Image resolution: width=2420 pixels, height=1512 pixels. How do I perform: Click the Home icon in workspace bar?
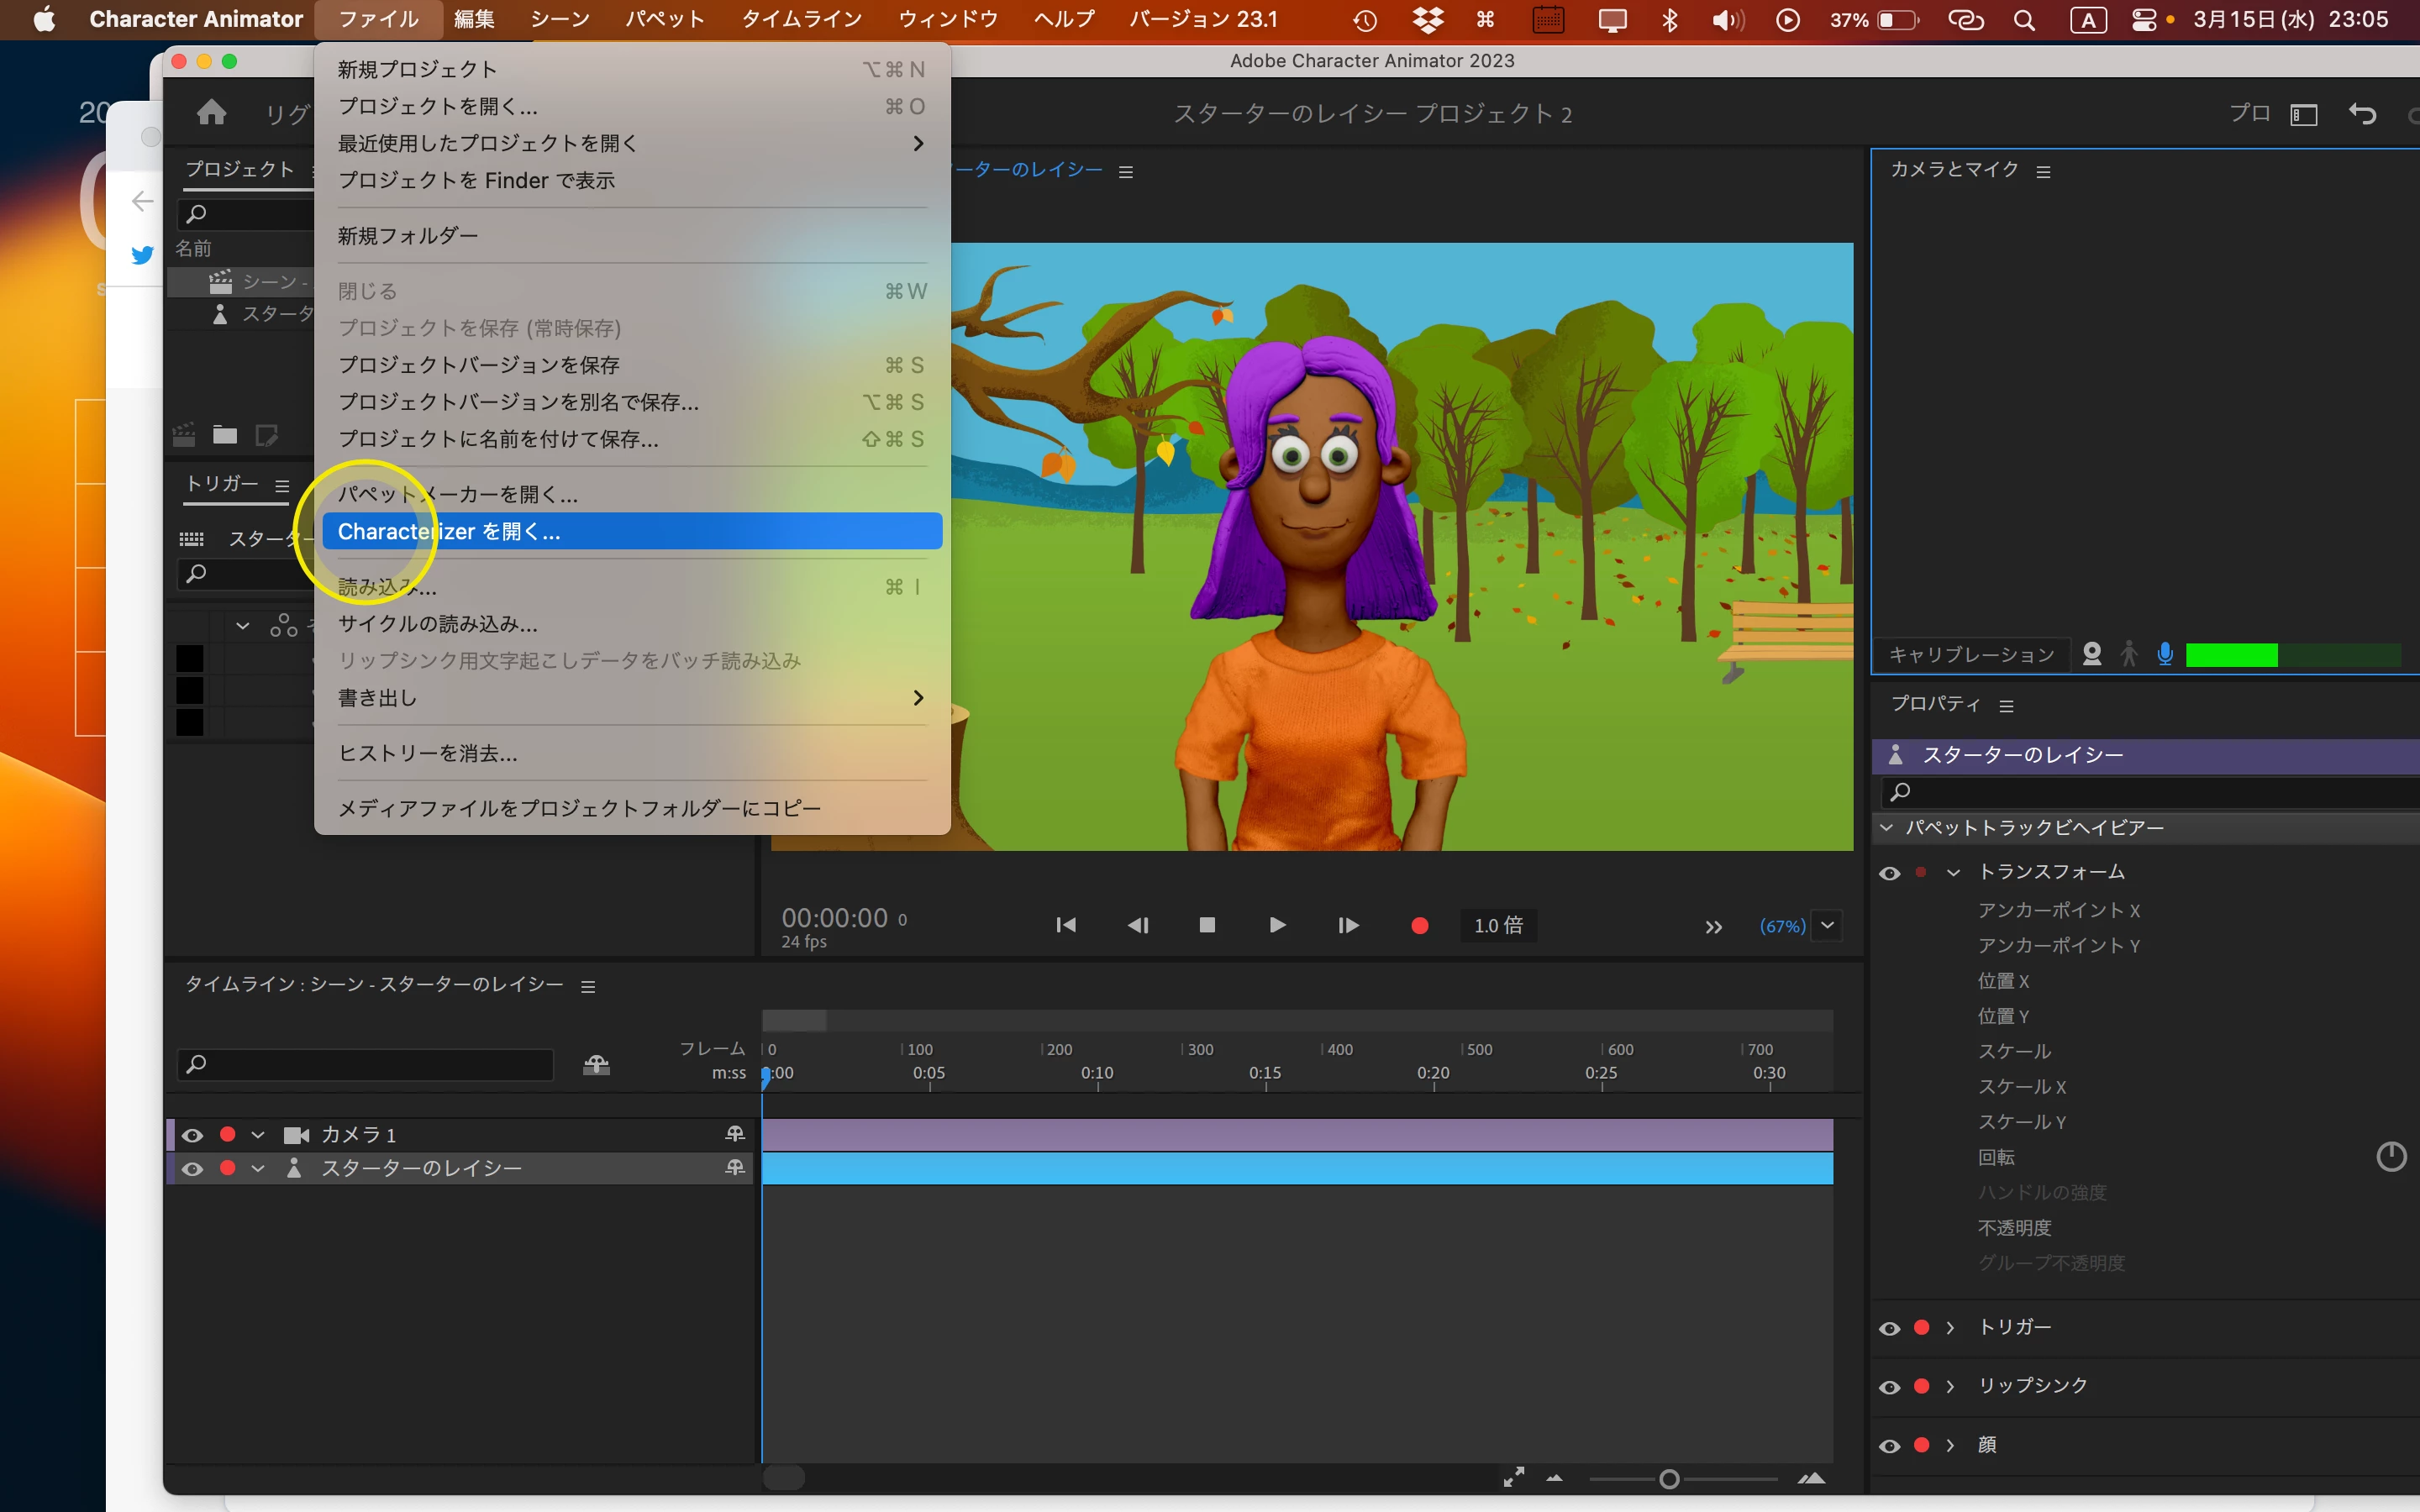(211, 112)
